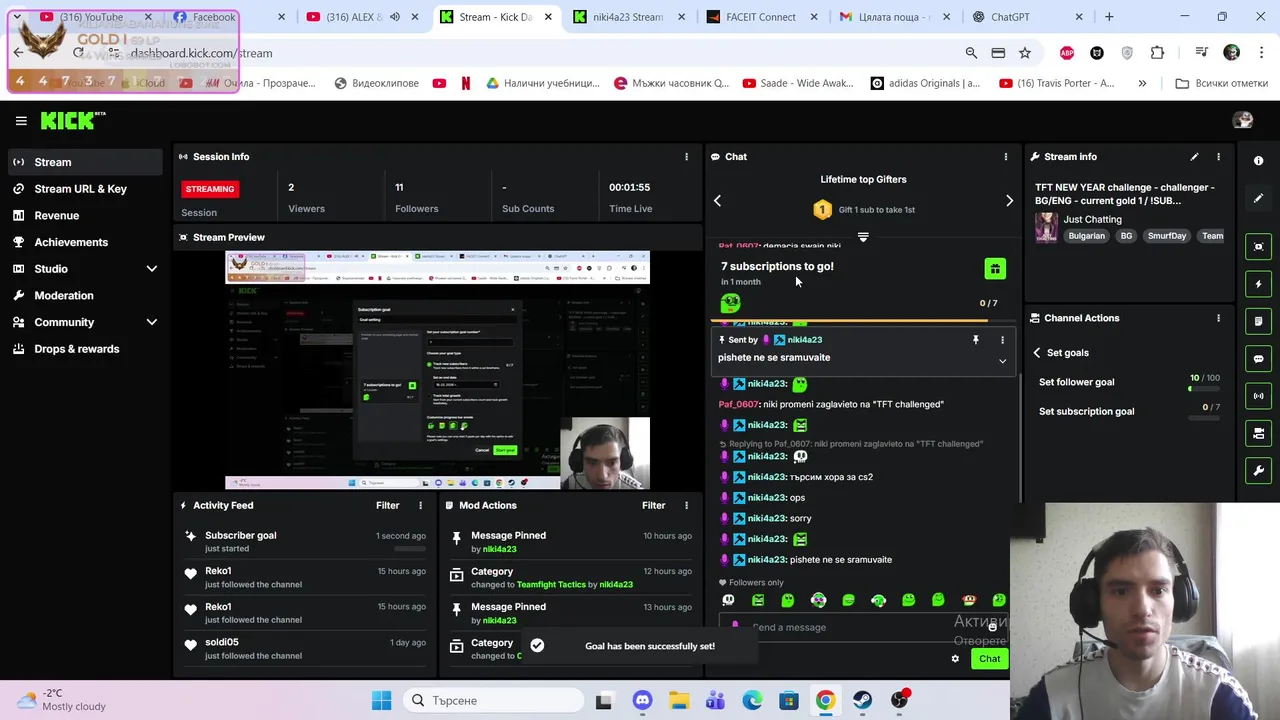This screenshot has width=1280, height=720.
Task: Click the AdBlock Plus extension icon
Action: tap(1067, 53)
